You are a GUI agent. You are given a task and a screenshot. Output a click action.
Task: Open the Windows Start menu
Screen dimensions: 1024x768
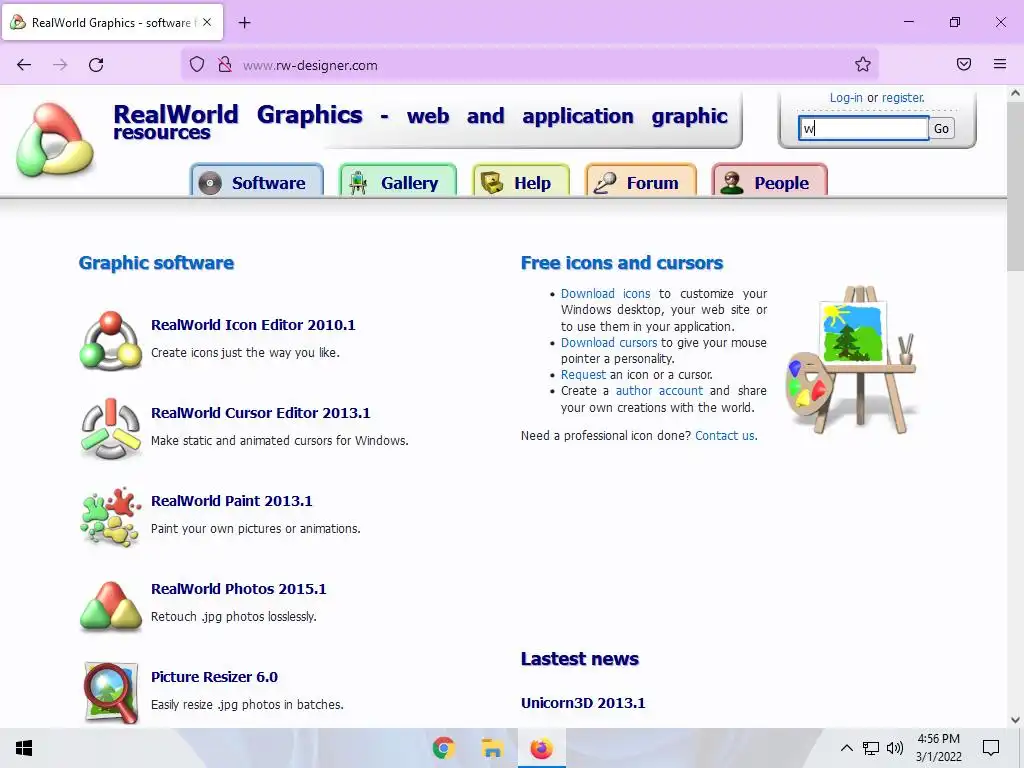click(x=24, y=748)
